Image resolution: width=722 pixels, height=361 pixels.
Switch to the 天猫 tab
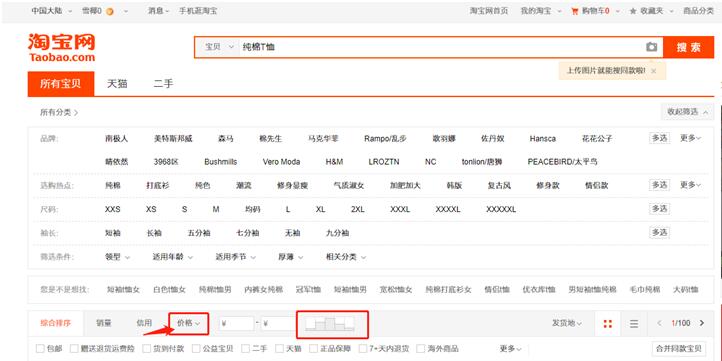(x=117, y=84)
